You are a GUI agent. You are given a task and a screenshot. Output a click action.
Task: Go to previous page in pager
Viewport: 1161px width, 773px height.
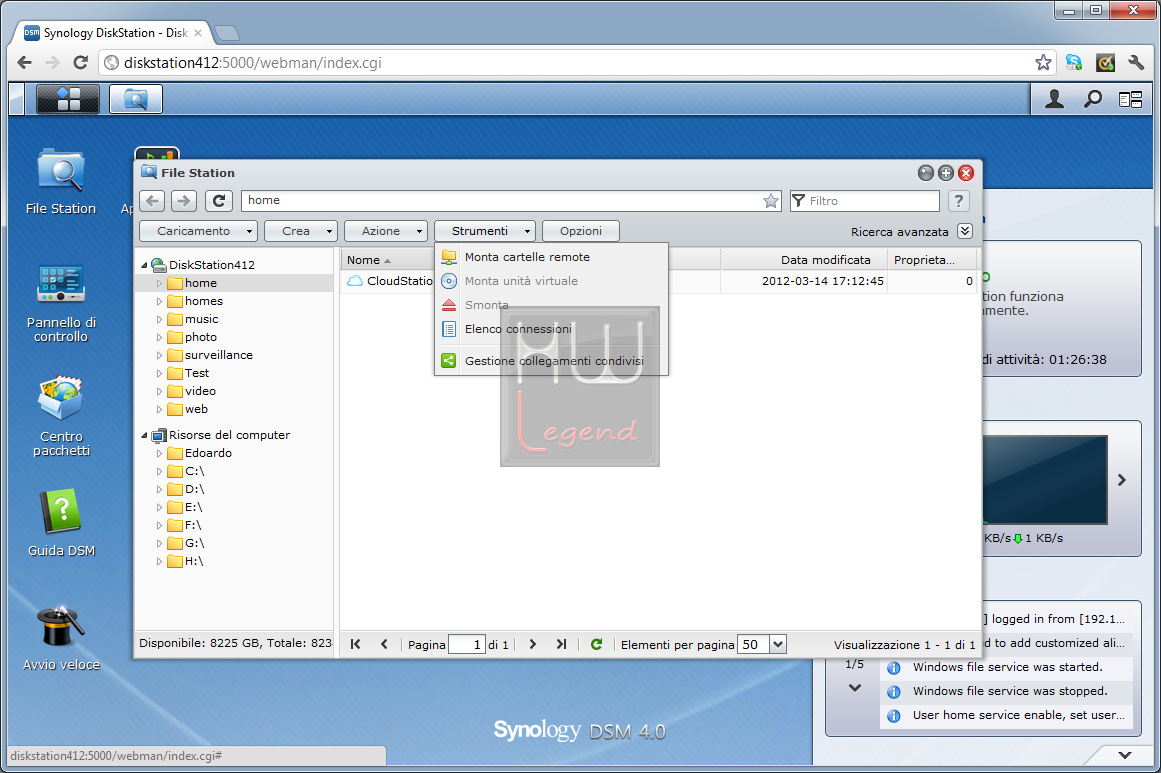pyautogui.click(x=384, y=644)
